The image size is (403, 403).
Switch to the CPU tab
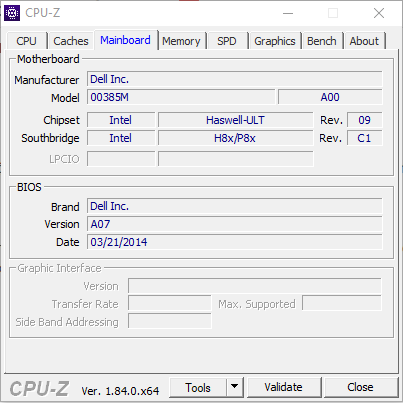26,41
